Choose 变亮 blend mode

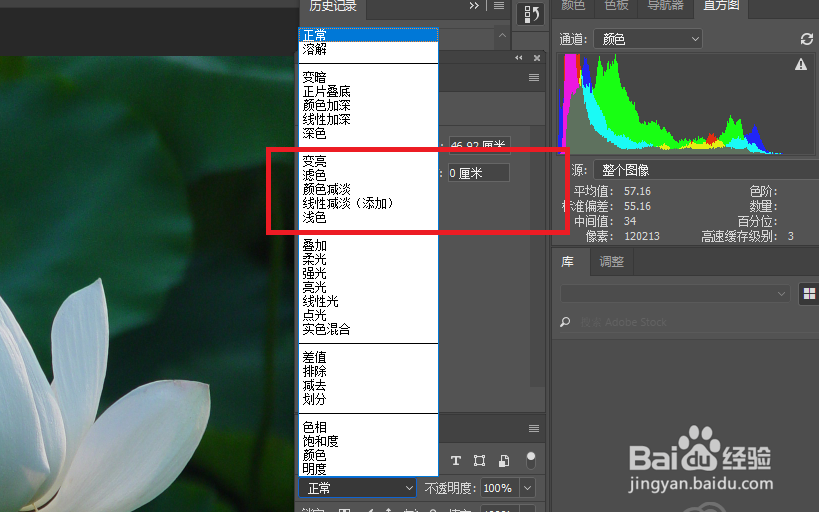coord(368,161)
